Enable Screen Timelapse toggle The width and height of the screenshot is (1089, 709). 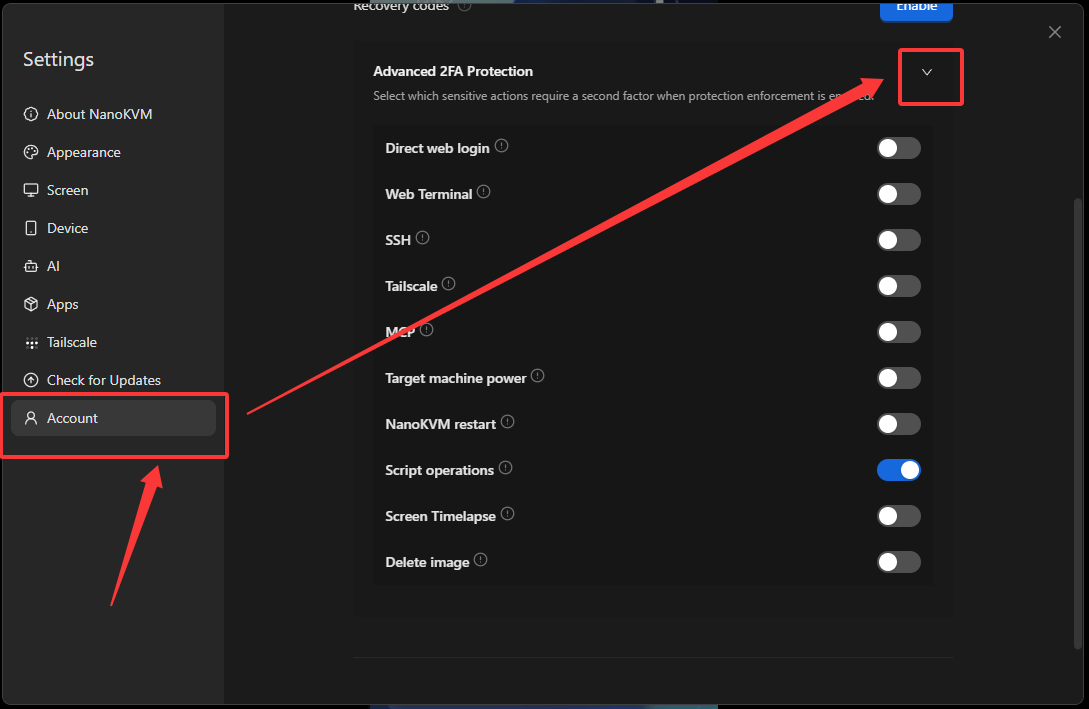pos(899,516)
